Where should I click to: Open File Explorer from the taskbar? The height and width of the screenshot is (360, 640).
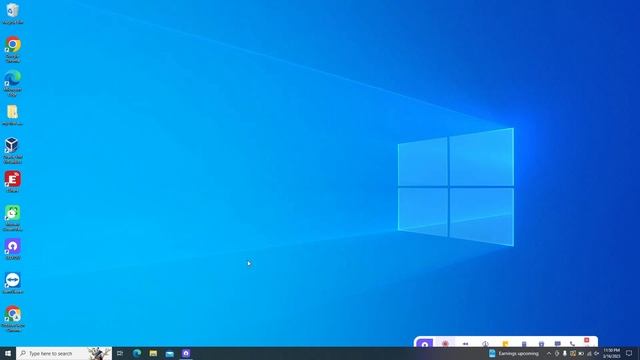(x=153, y=353)
